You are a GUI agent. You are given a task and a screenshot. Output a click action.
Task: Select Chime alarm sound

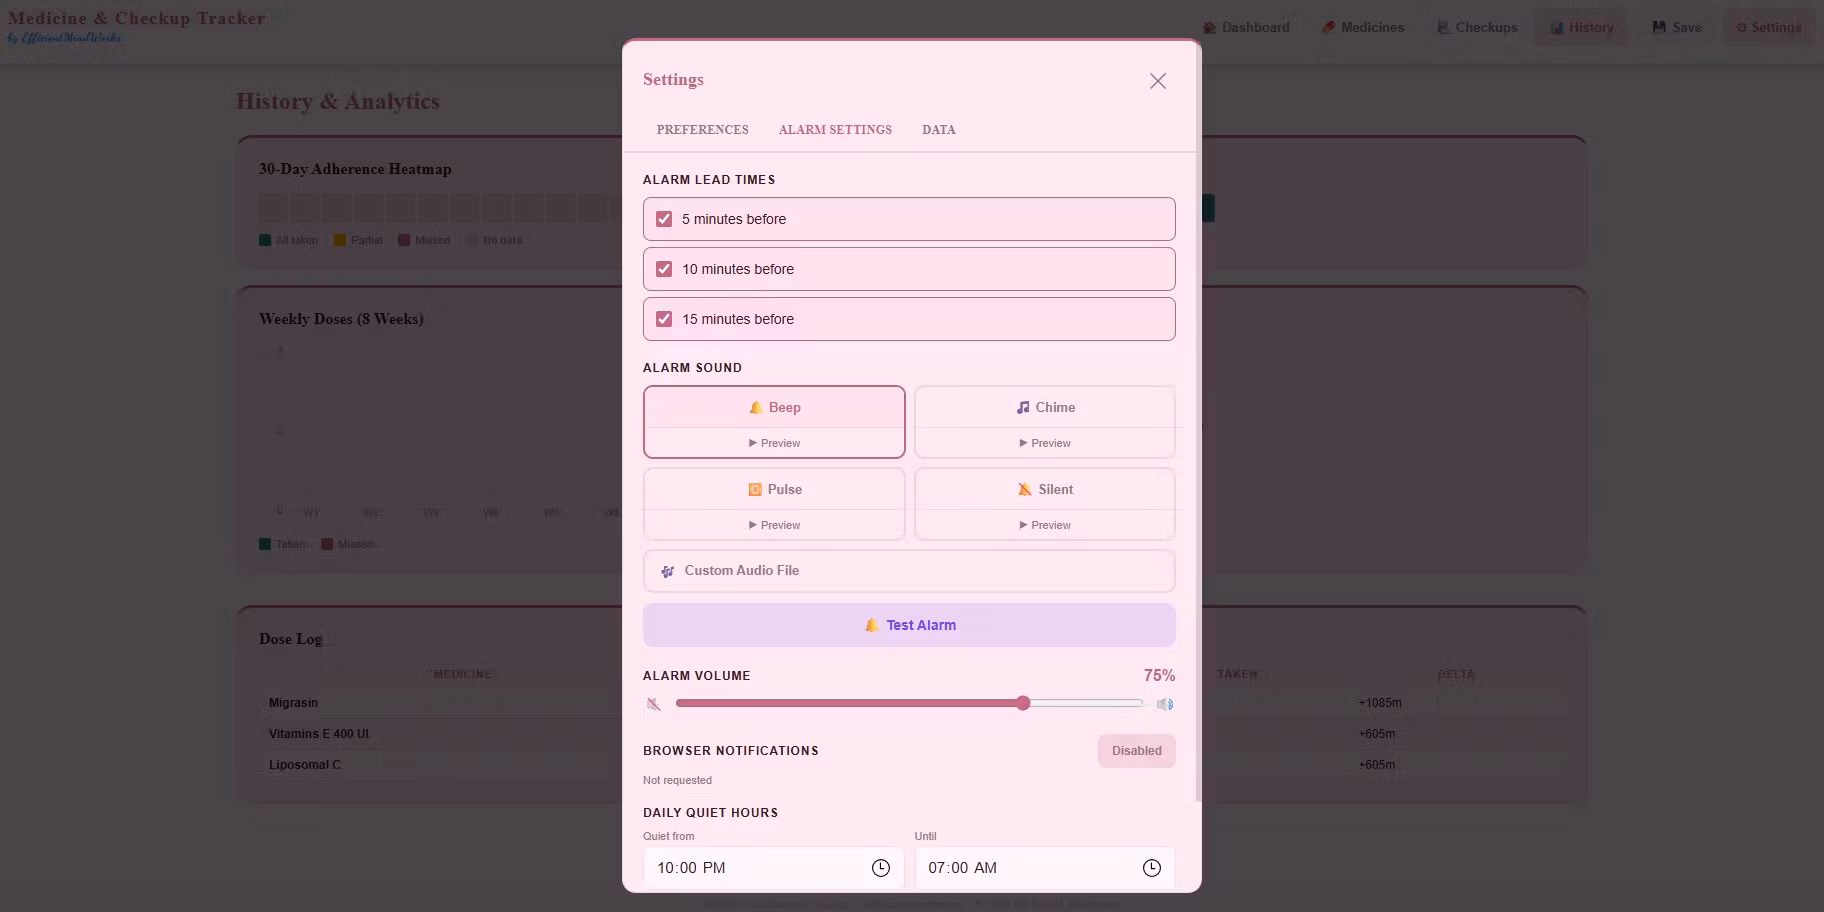[x=1045, y=407]
